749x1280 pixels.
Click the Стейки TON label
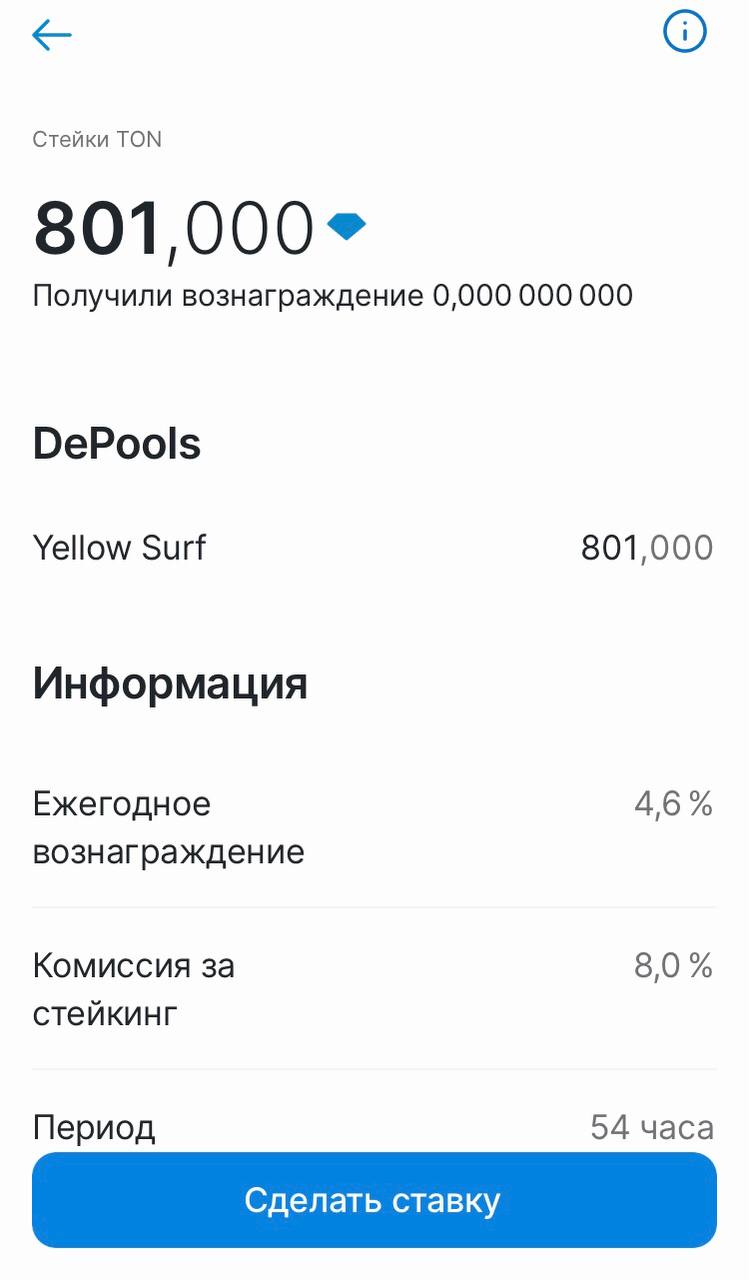[x=97, y=140]
